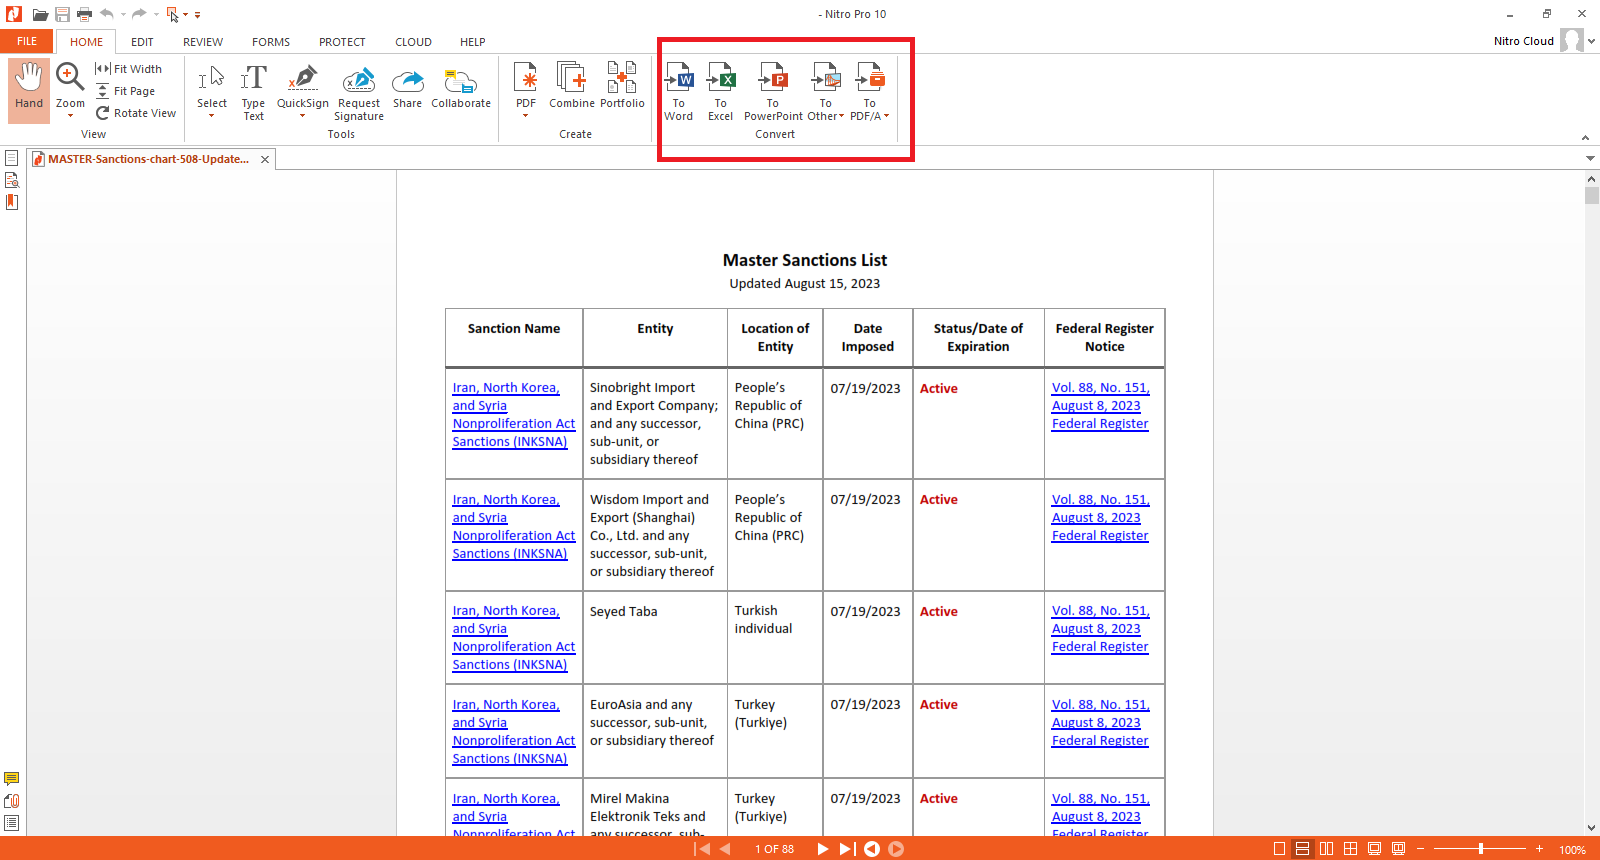Switch to the PROTECT tab

pyautogui.click(x=342, y=42)
